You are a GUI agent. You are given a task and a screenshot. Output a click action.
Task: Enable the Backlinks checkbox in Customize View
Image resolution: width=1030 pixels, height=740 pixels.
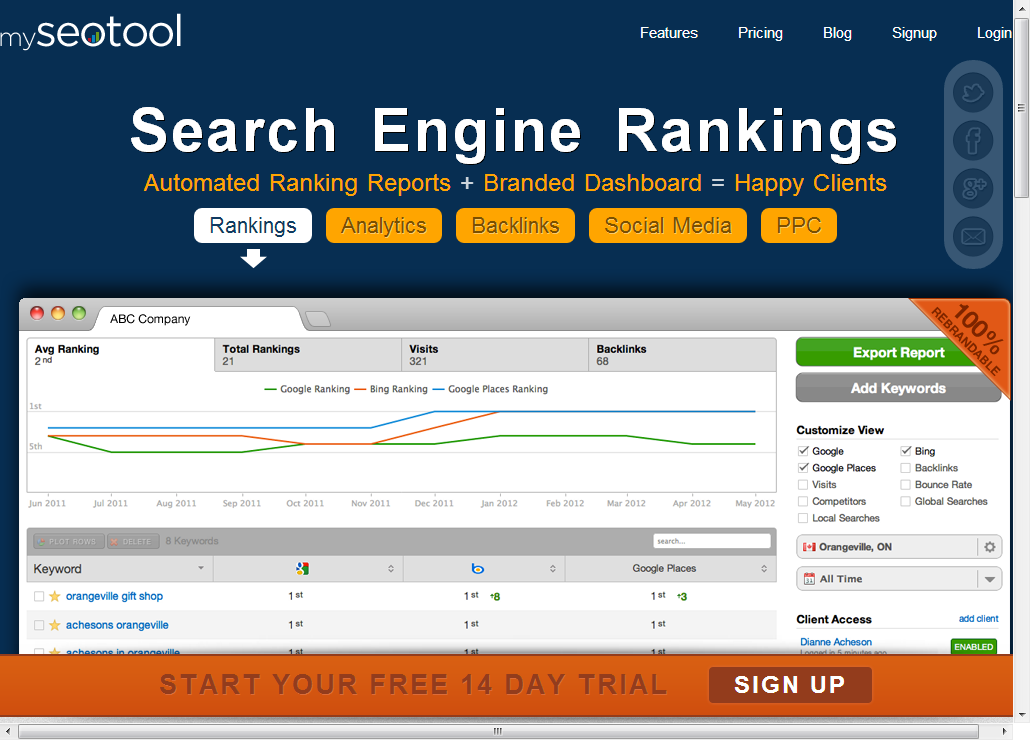click(x=905, y=468)
